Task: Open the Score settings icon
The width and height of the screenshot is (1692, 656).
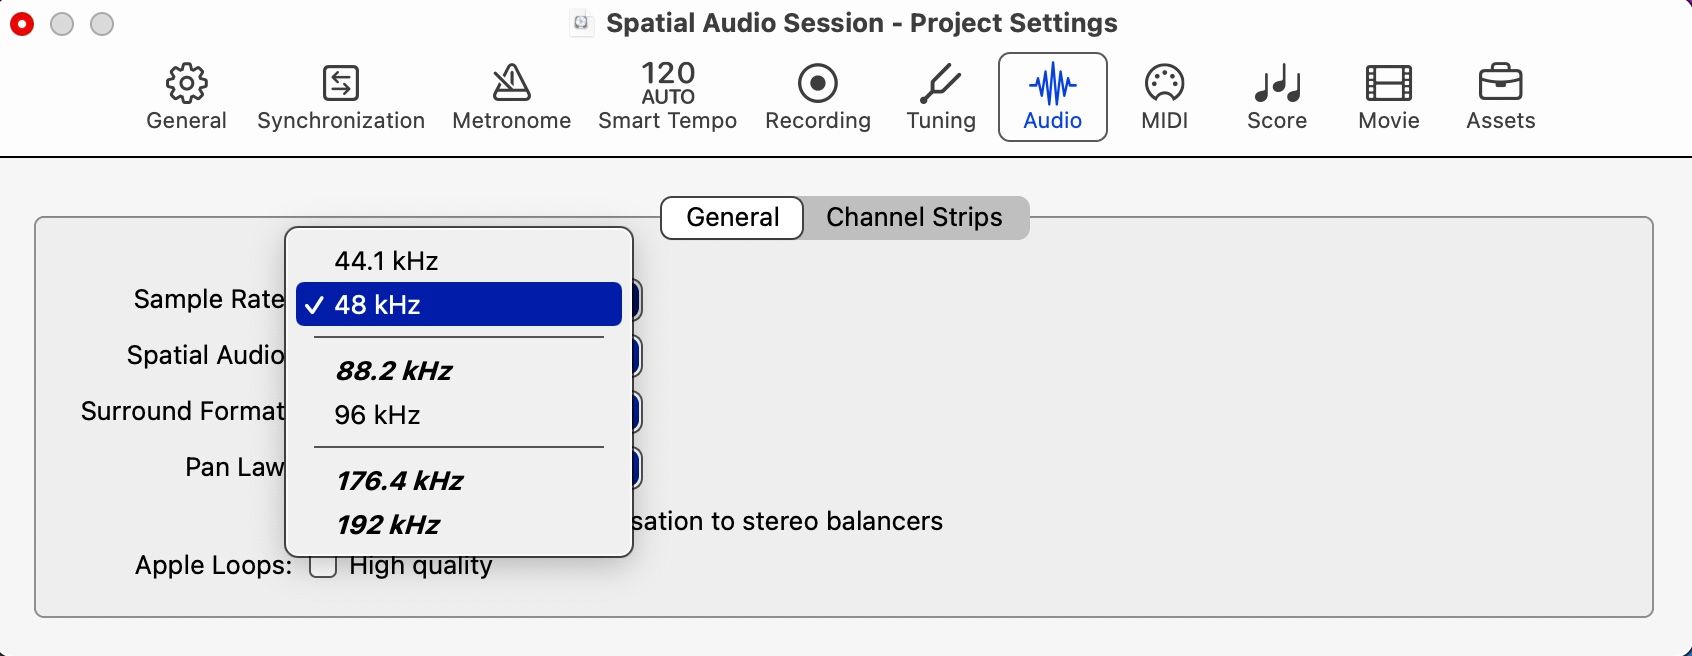Action: pyautogui.click(x=1277, y=95)
